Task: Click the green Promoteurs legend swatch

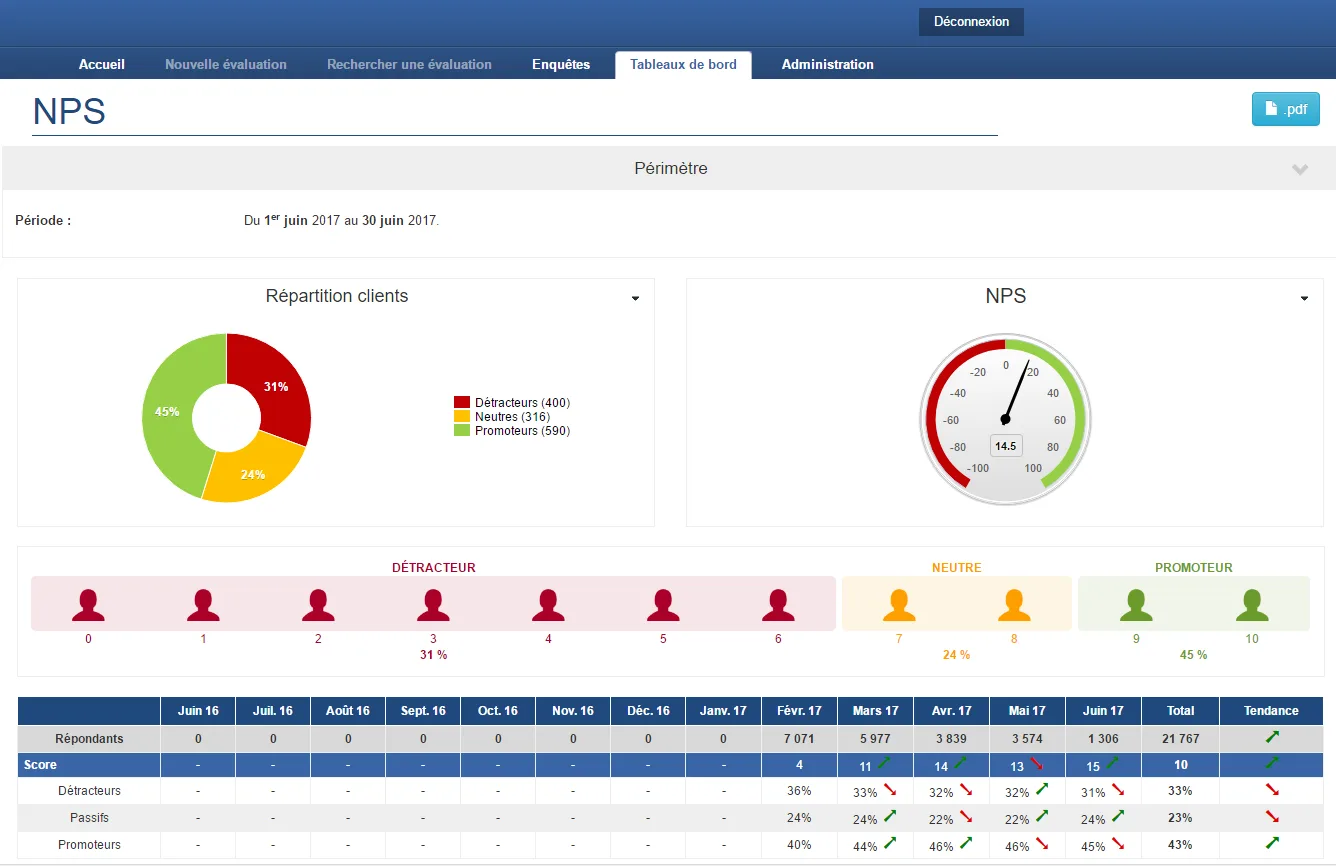Action: pyautogui.click(x=462, y=430)
